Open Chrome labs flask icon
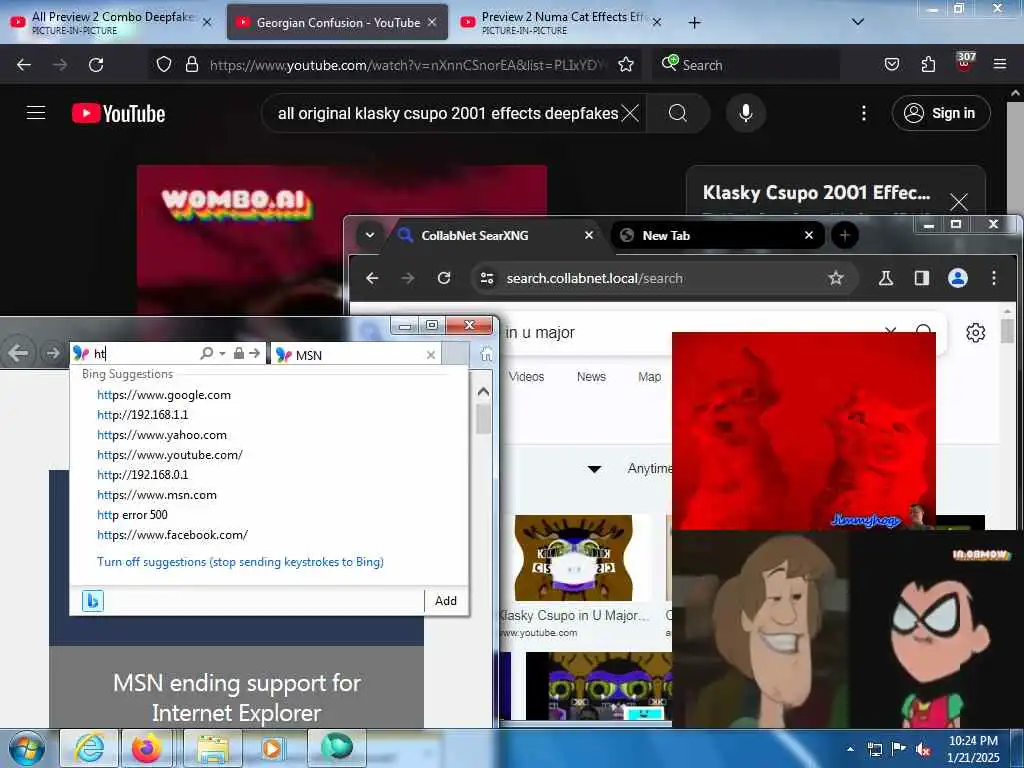 (x=886, y=278)
